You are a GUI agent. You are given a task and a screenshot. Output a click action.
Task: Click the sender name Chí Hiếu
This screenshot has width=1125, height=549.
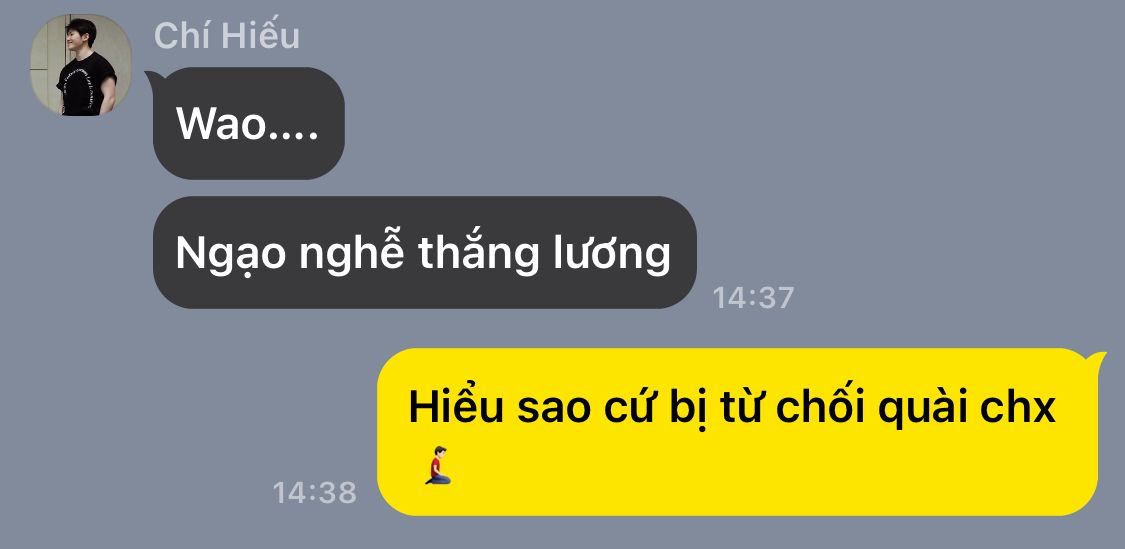pos(227,35)
